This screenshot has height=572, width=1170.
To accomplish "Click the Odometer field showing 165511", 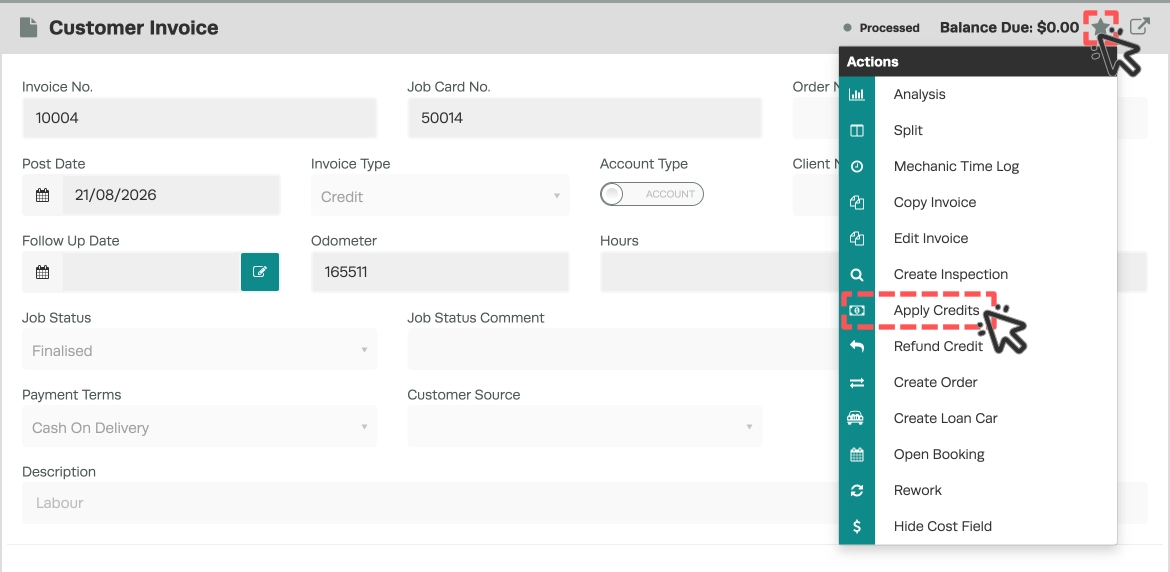I will 440,272.
